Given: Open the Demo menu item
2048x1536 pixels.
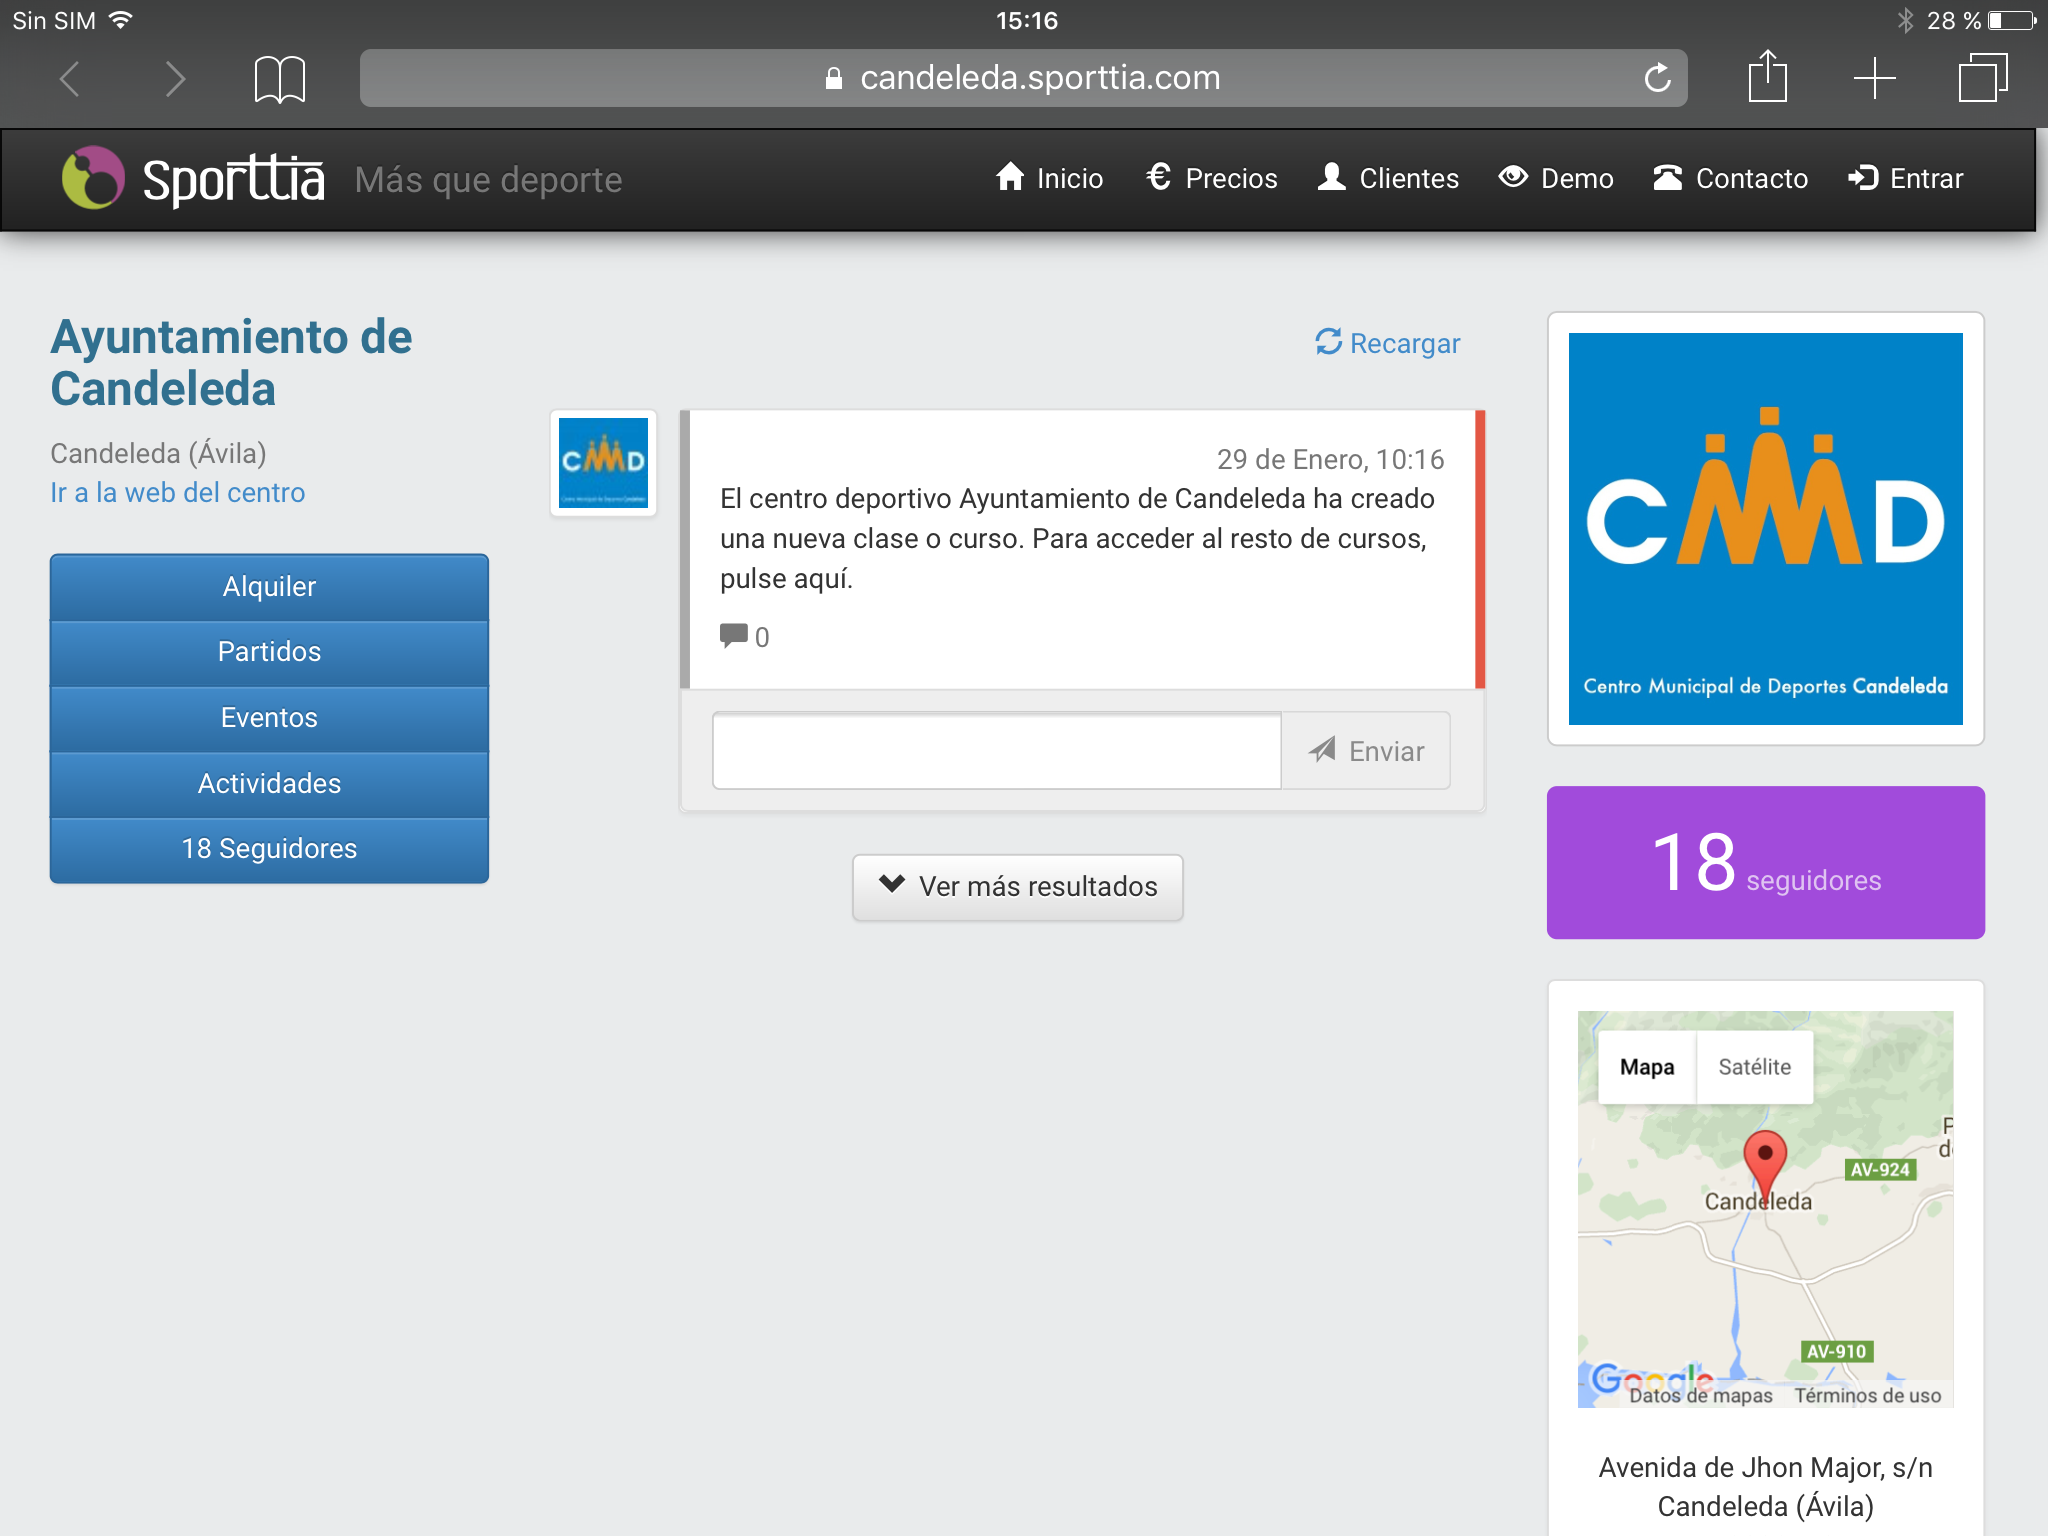Looking at the screenshot, I should coord(1556,179).
